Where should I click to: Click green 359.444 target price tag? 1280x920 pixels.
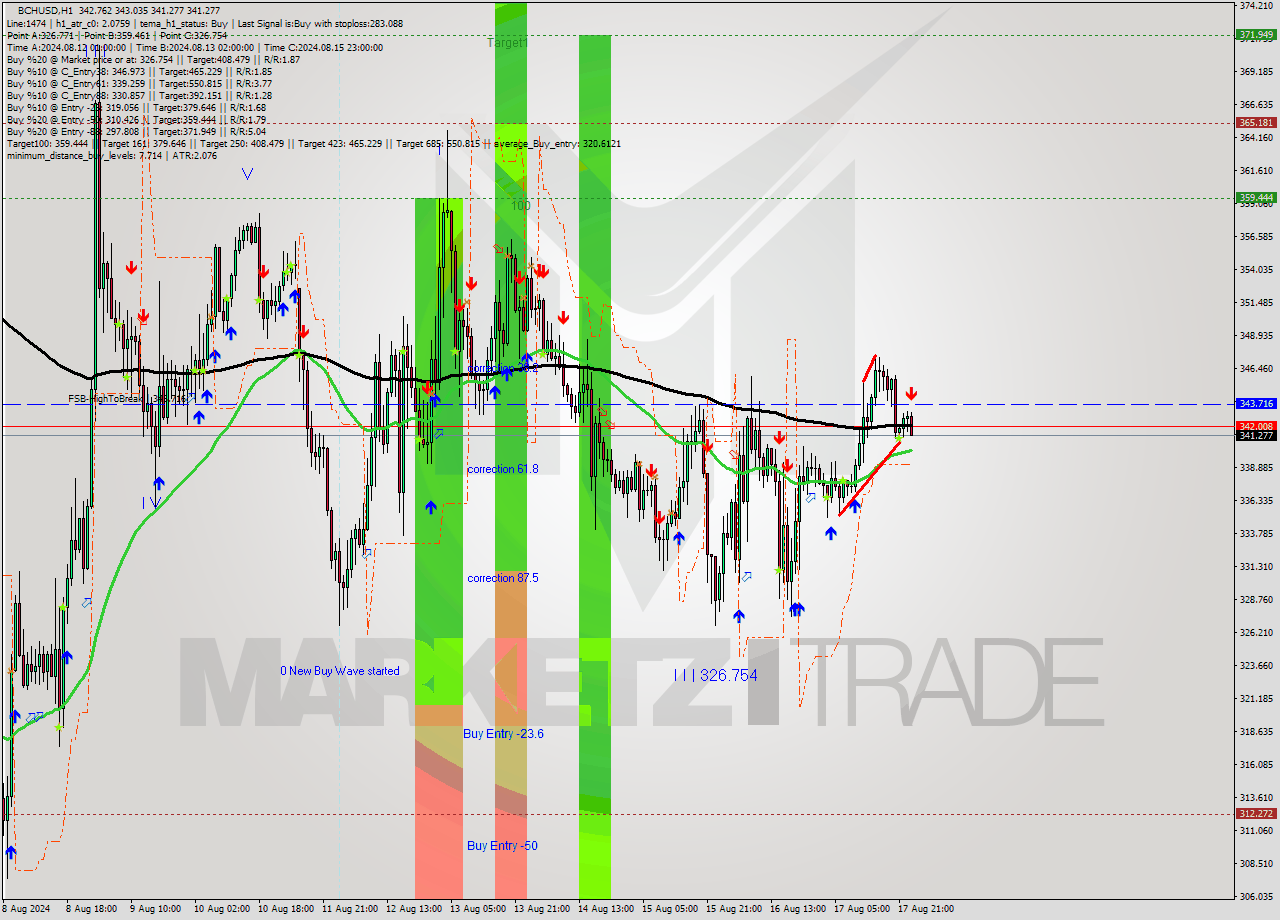1256,198
